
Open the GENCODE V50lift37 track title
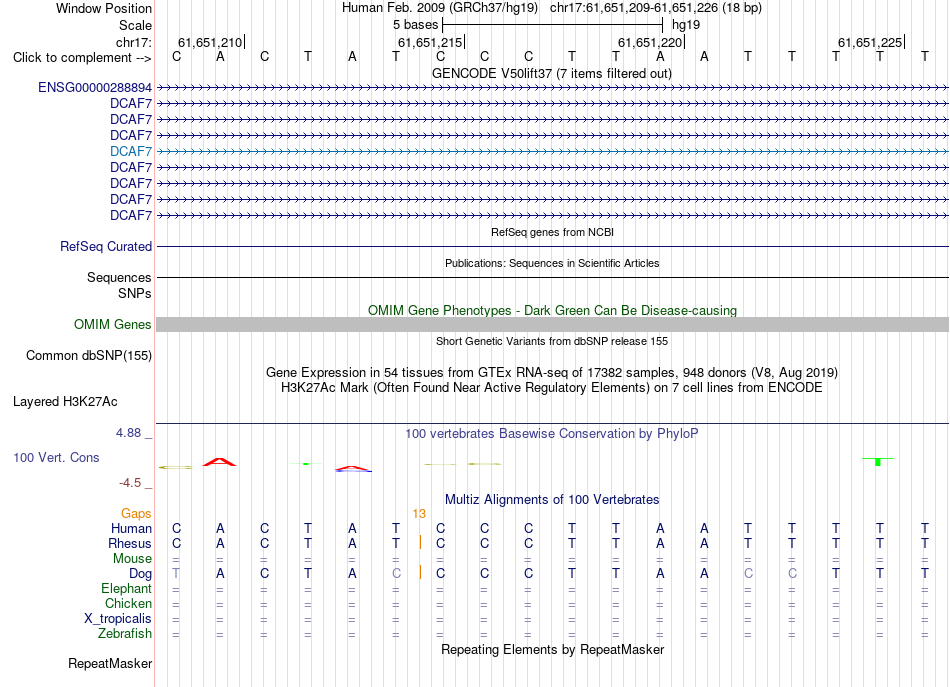[551, 73]
